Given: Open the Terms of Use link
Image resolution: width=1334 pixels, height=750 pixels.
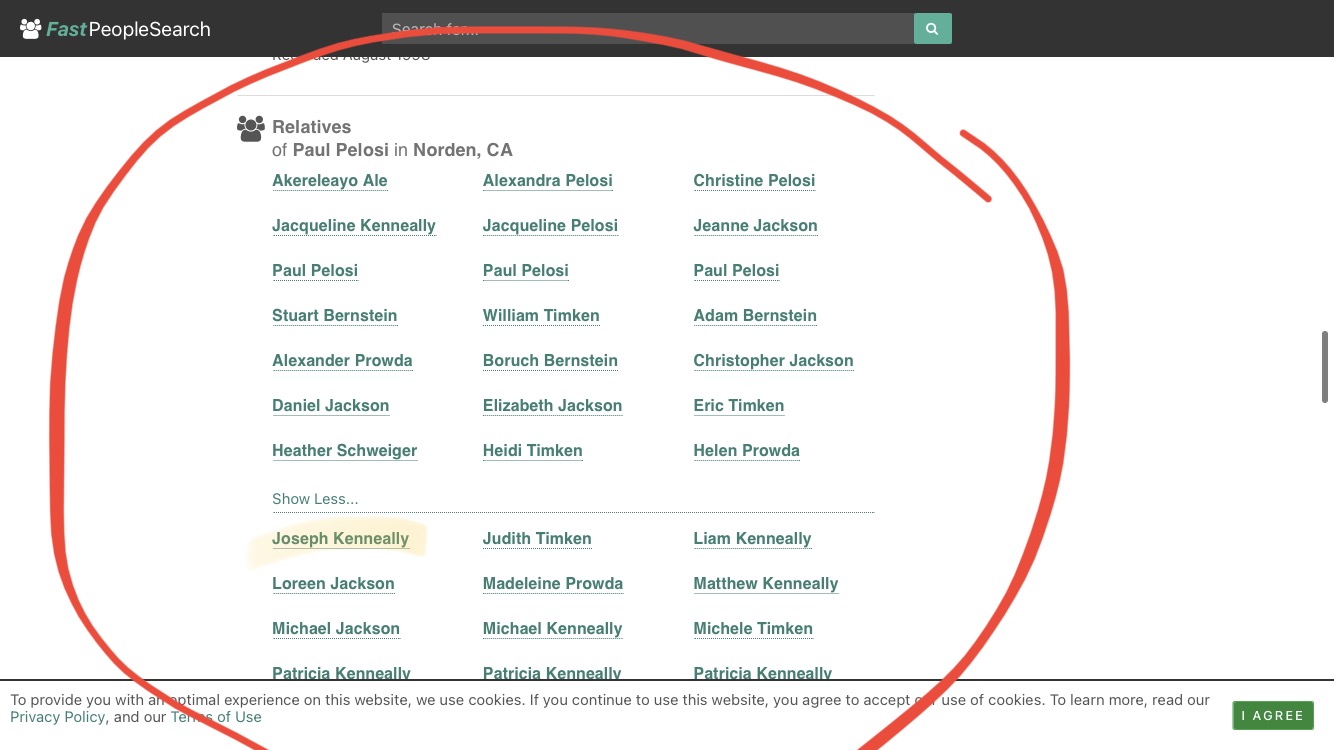Looking at the screenshot, I should [x=216, y=717].
